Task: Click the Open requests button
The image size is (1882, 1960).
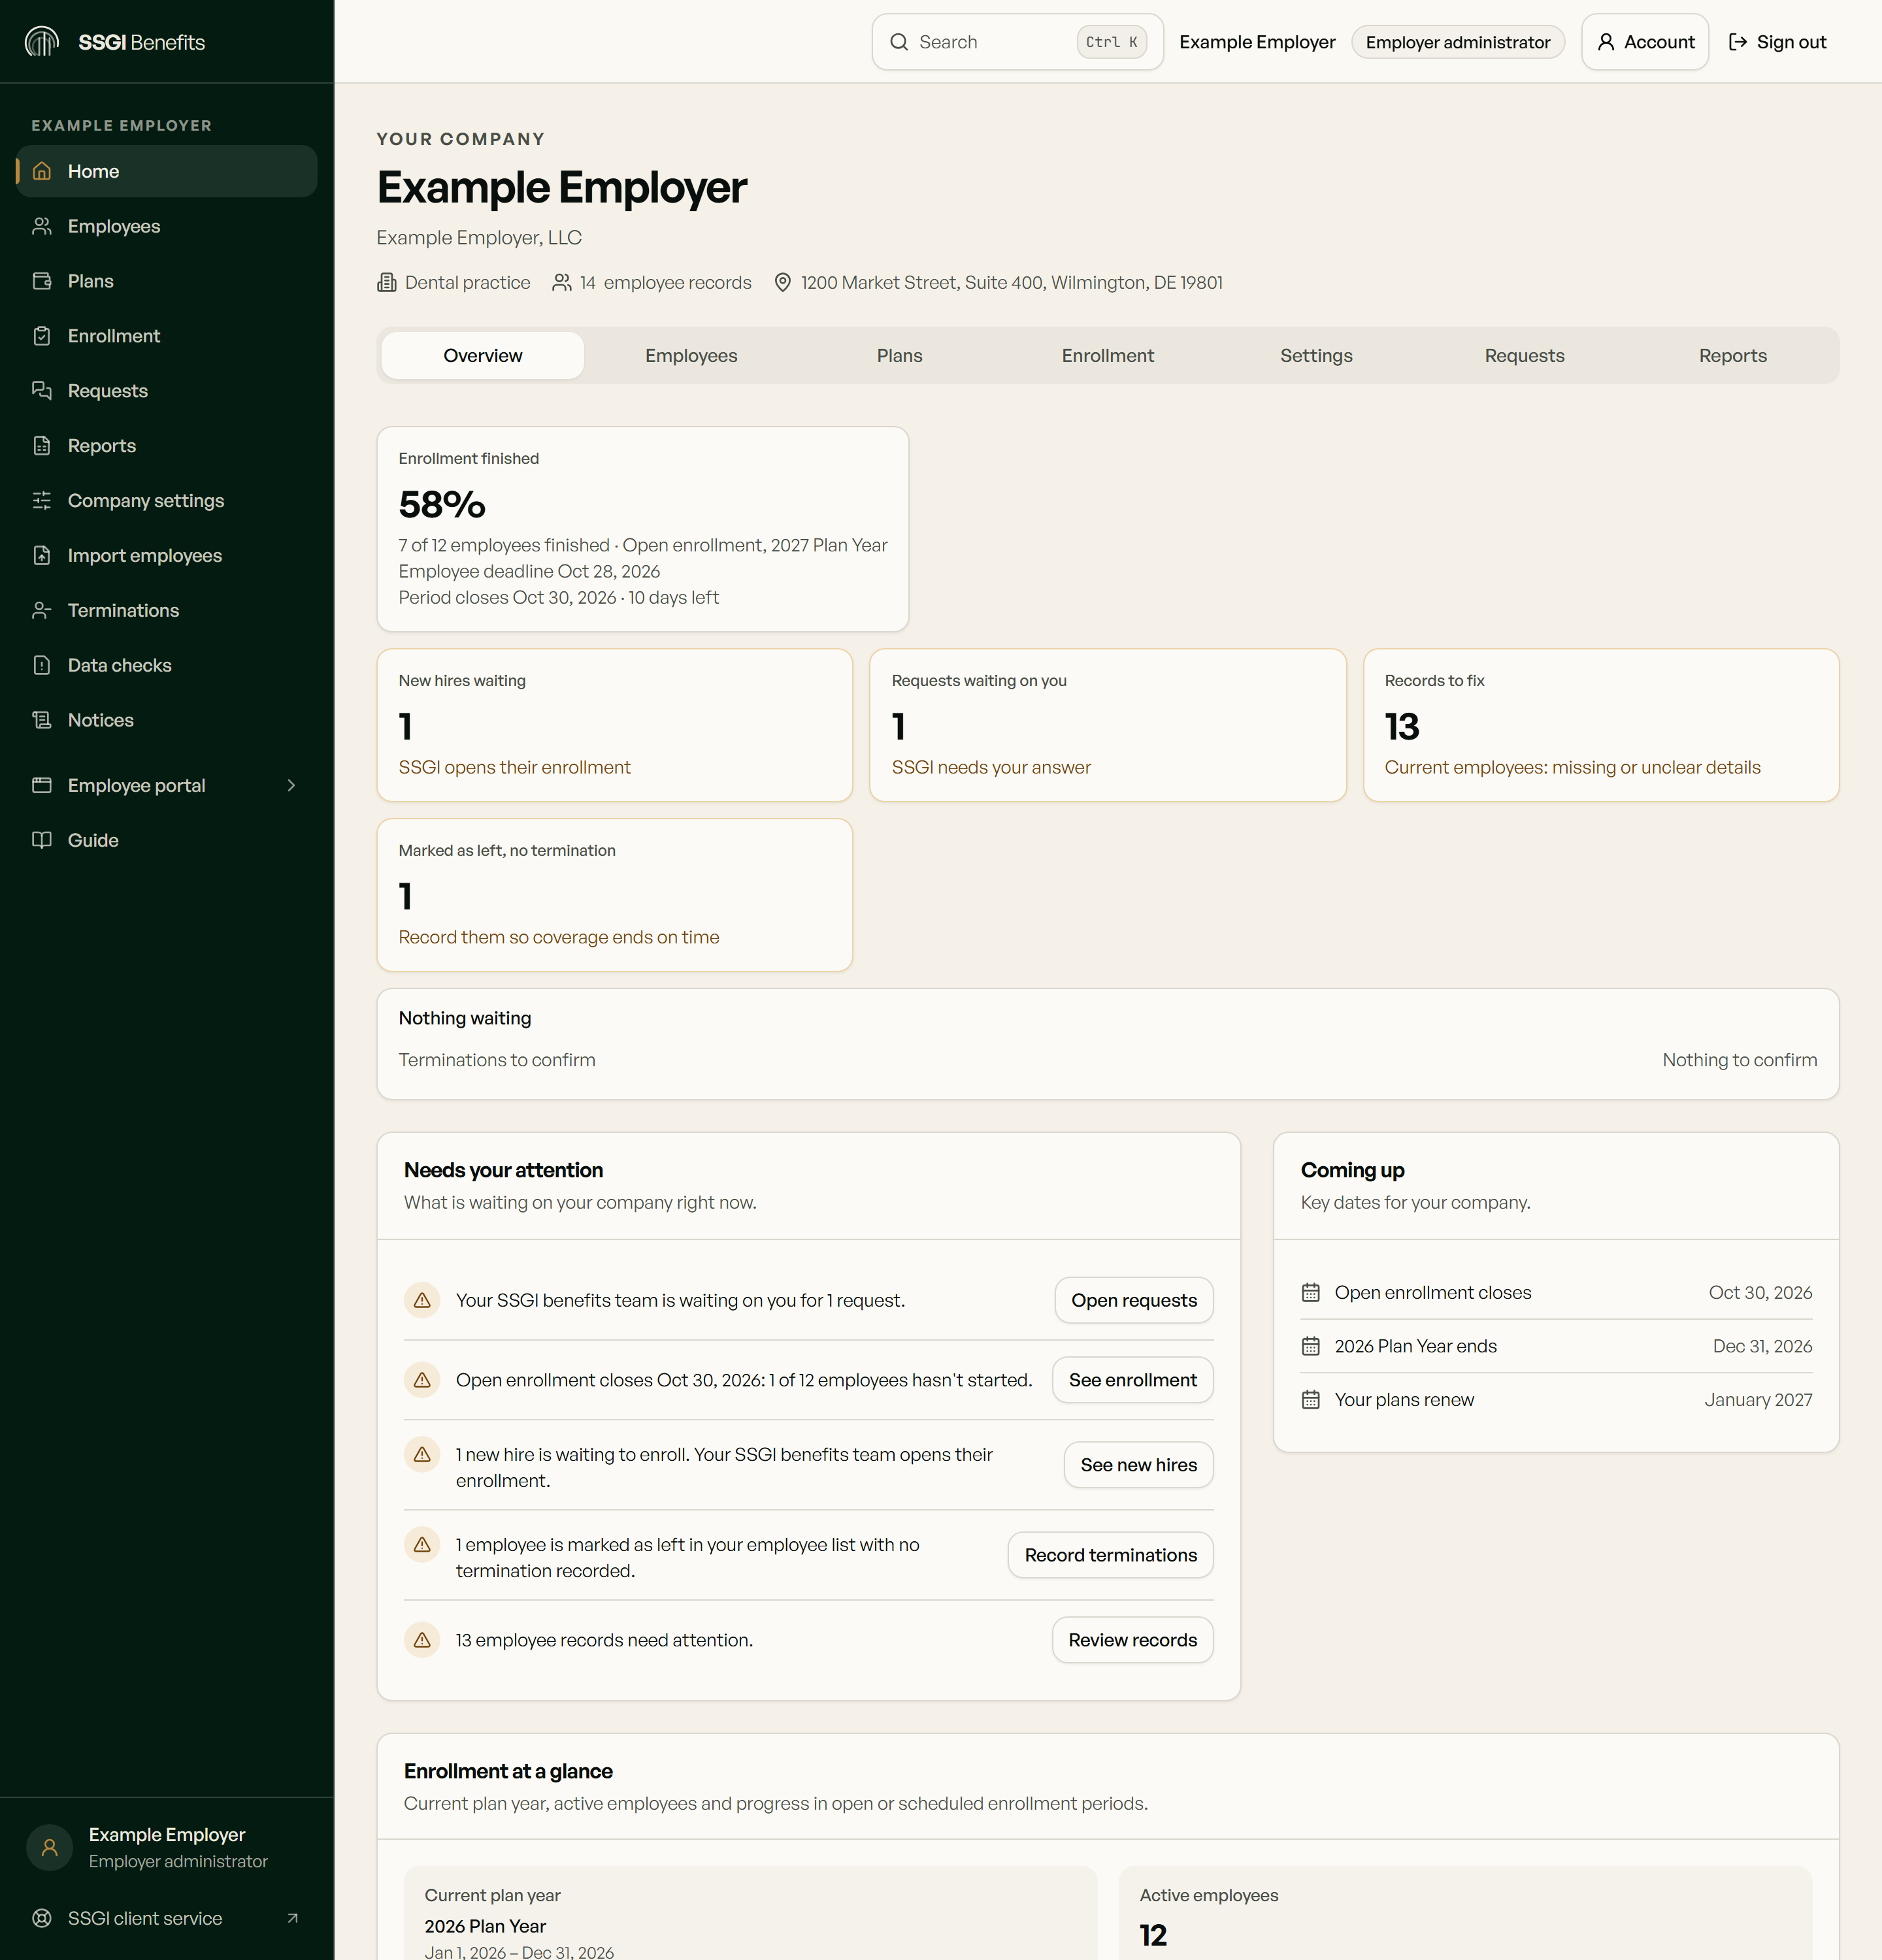Action: coord(1134,1300)
